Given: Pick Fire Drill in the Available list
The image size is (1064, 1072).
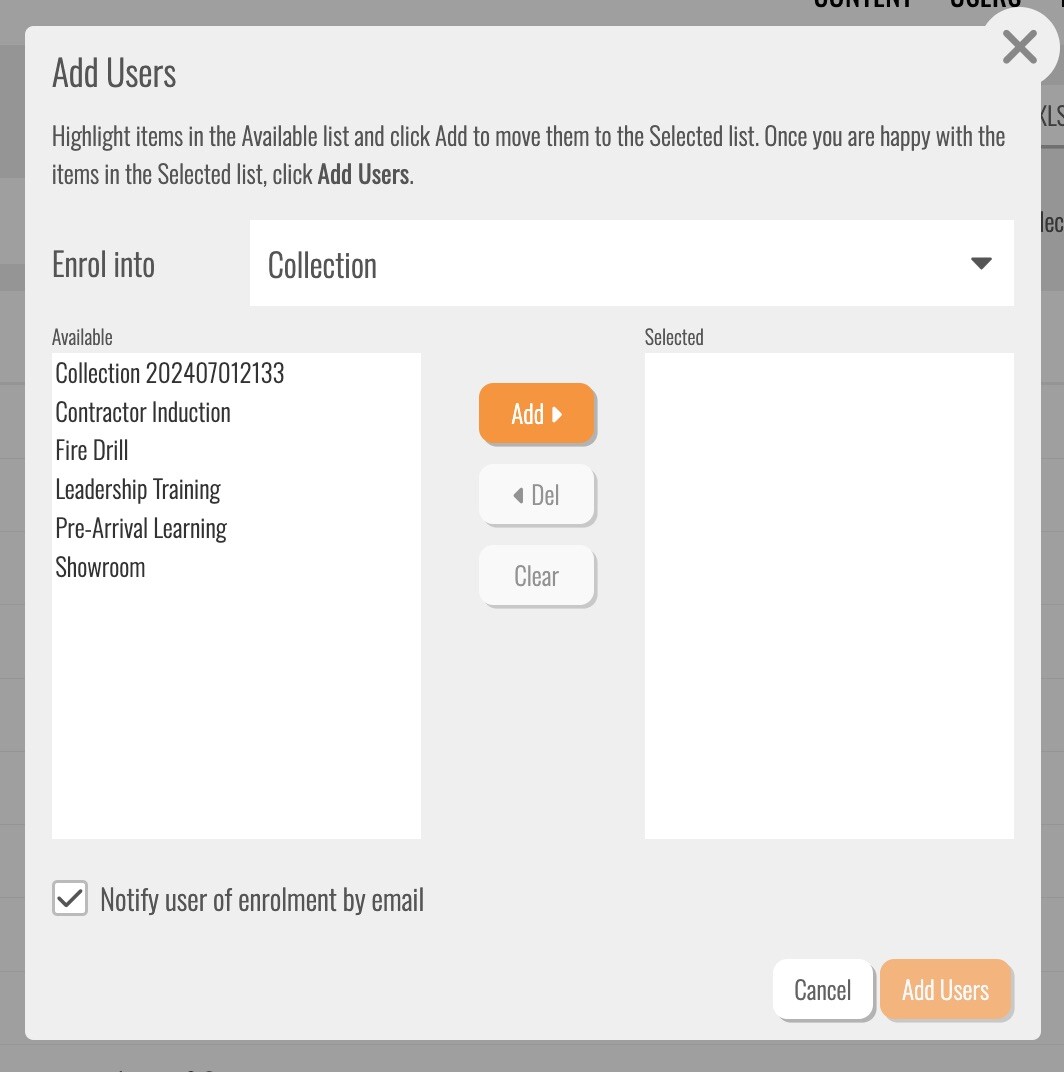Looking at the screenshot, I should click(x=92, y=451).
